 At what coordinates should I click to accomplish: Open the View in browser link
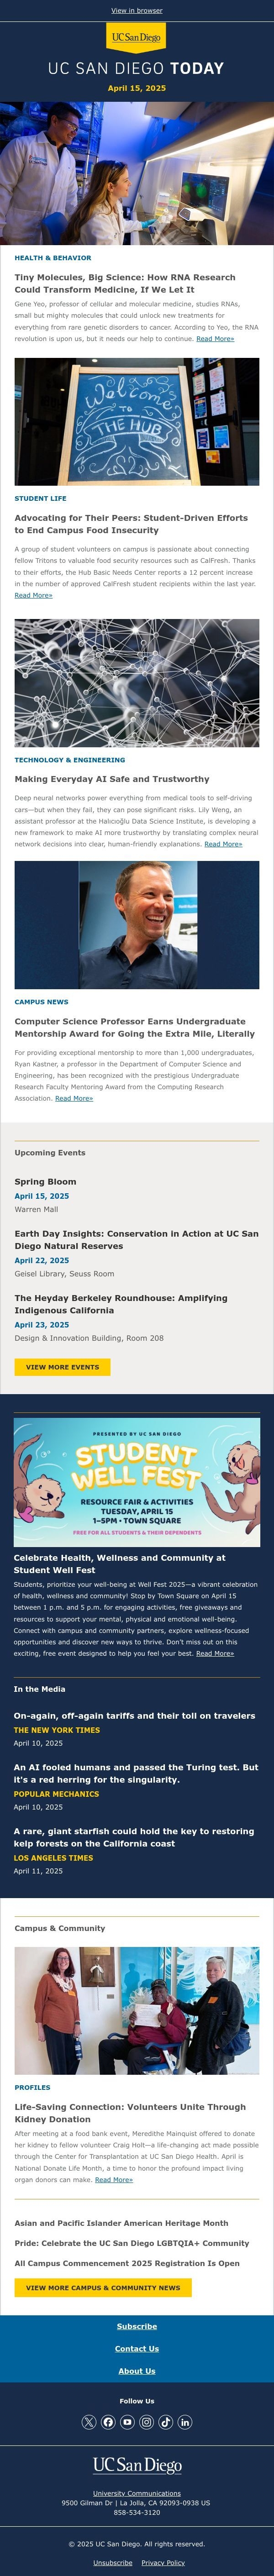[137, 11]
